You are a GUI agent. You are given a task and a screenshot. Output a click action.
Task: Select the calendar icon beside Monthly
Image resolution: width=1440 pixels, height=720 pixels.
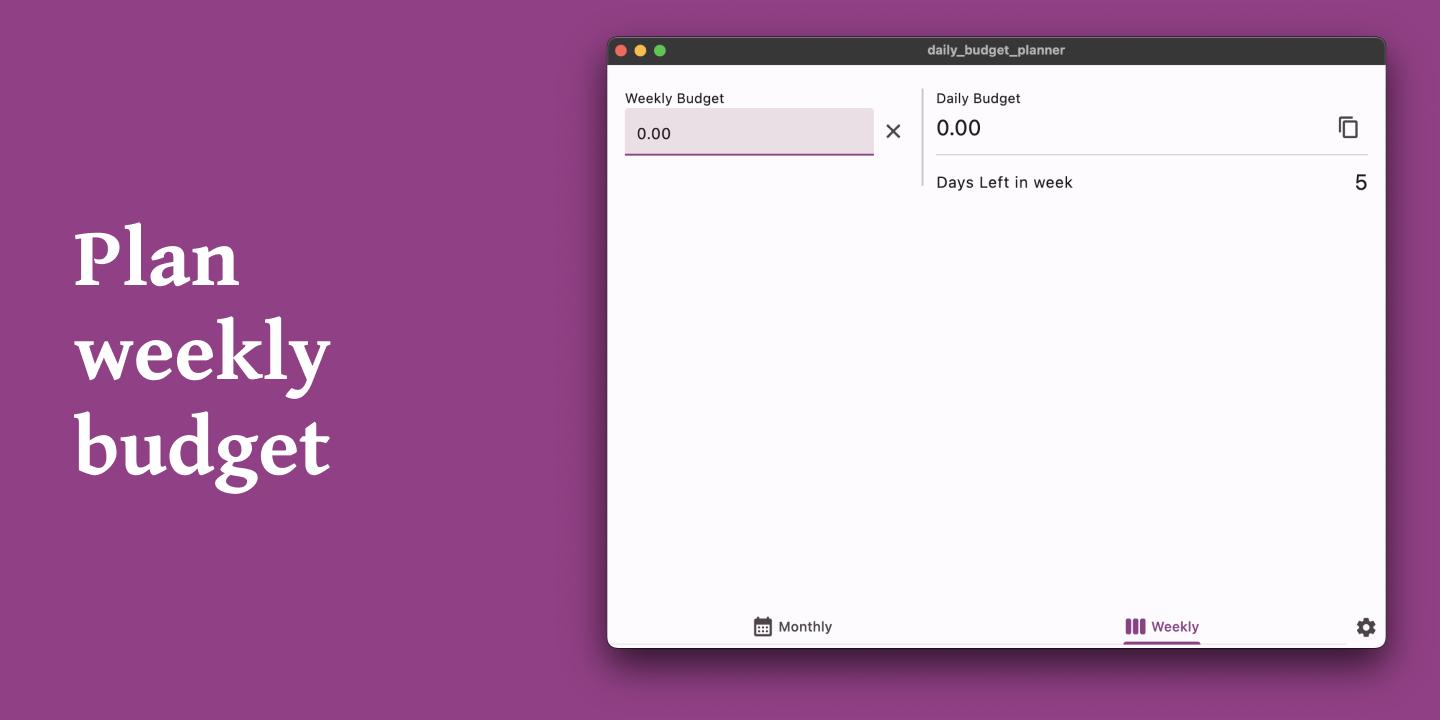pyautogui.click(x=762, y=626)
